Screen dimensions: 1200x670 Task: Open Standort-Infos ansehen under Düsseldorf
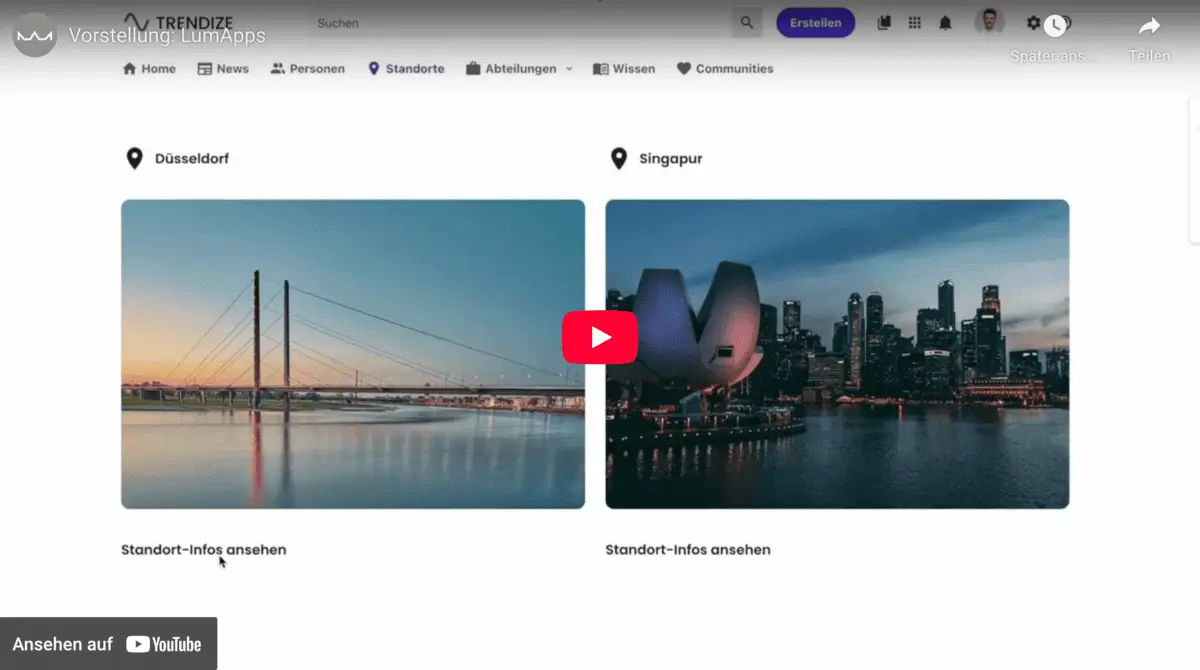point(204,549)
